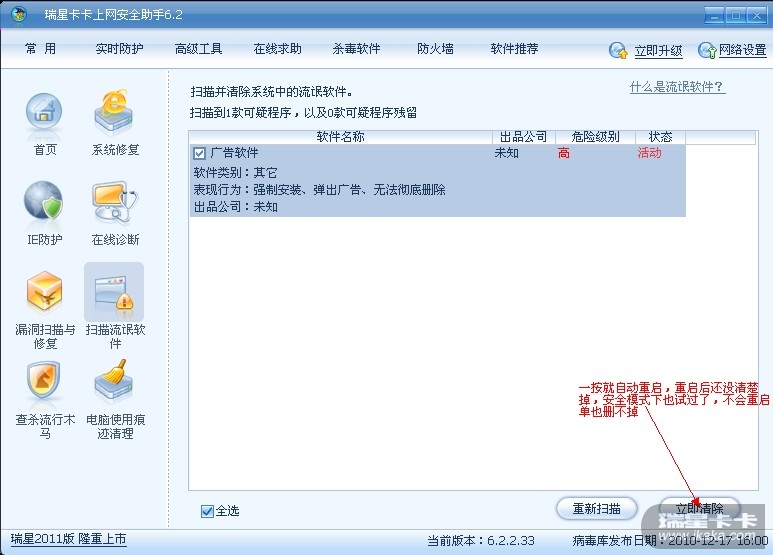This screenshot has width=773, height=555.
Task: Click the red 活动 status cell
Action: (649, 153)
